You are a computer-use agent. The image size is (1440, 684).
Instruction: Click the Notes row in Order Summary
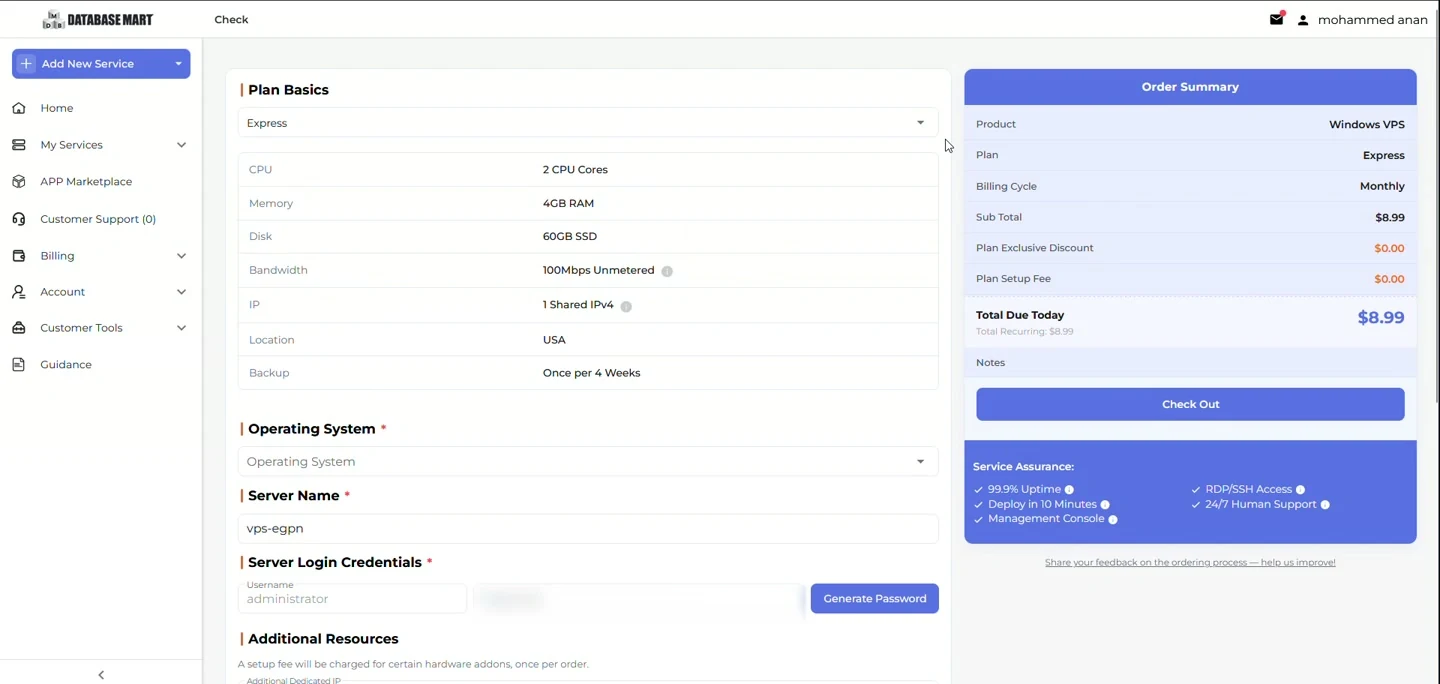1190,363
